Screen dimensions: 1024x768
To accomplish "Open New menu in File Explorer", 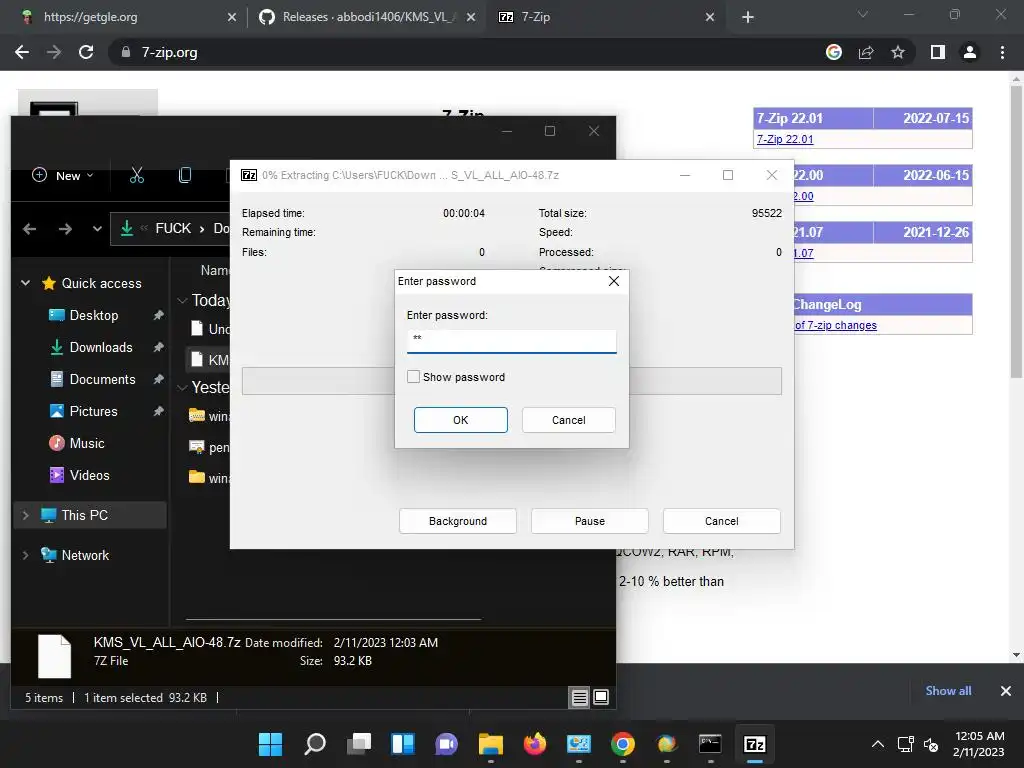I will [x=63, y=176].
